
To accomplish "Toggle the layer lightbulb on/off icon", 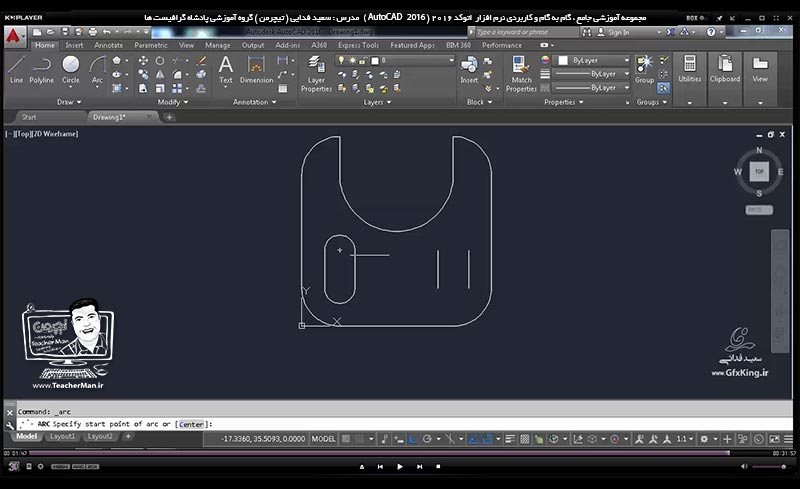I will point(341,60).
